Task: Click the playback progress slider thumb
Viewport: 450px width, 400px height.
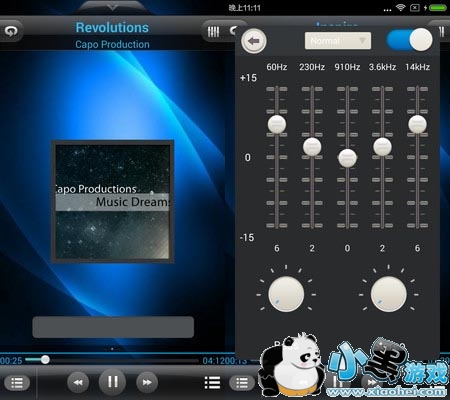Action: click(x=45, y=359)
